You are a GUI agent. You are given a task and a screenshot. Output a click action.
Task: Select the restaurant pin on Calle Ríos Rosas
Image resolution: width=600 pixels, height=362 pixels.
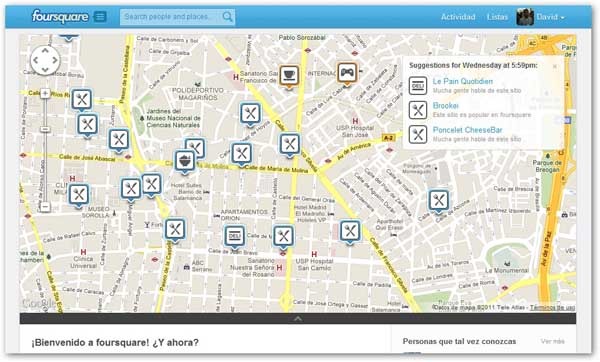coord(82,99)
